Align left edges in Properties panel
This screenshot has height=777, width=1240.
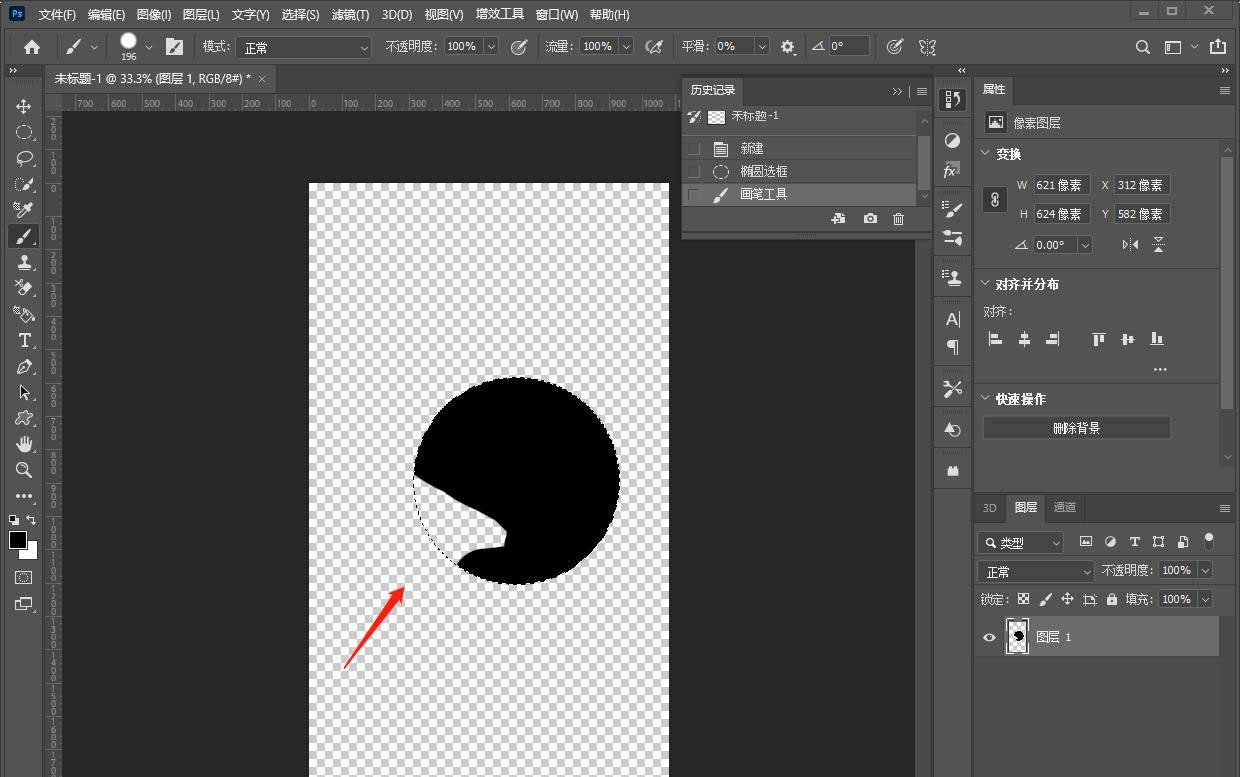click(995, 339)
